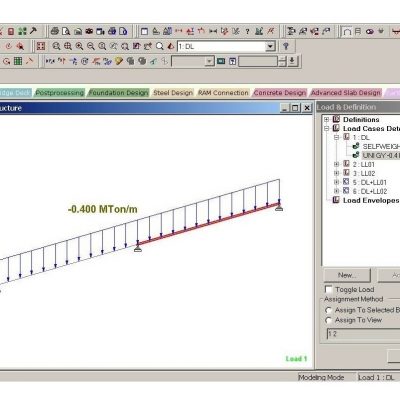Click the green grid table icon
The image size is (400, 400).
point(18,61)
